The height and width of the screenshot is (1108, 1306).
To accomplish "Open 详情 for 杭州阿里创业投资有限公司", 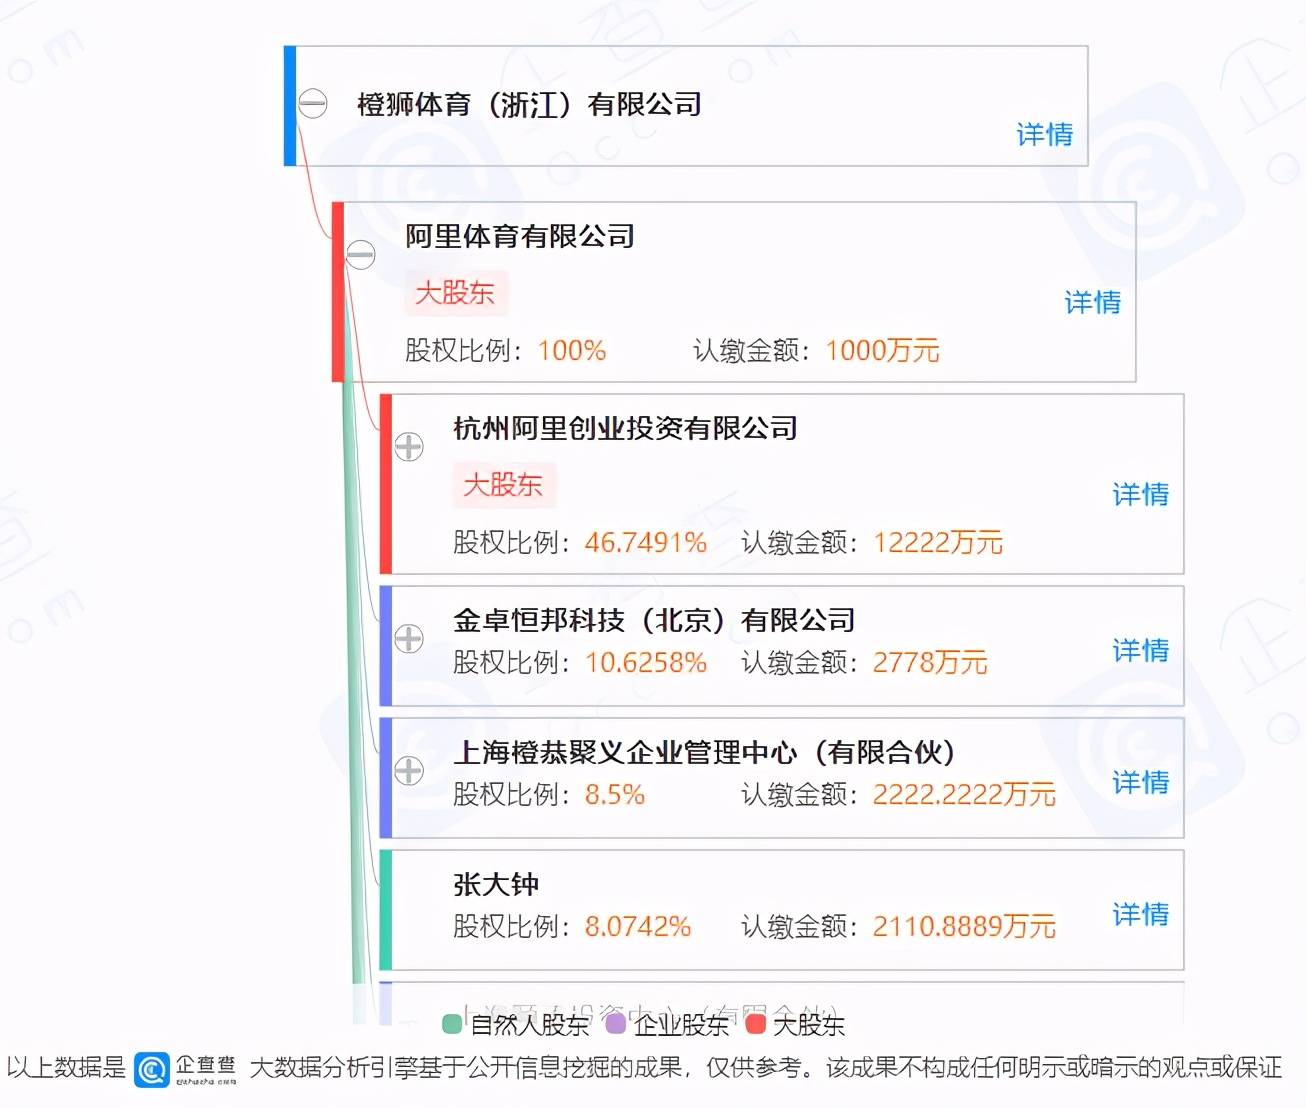I will (1140, 494).
